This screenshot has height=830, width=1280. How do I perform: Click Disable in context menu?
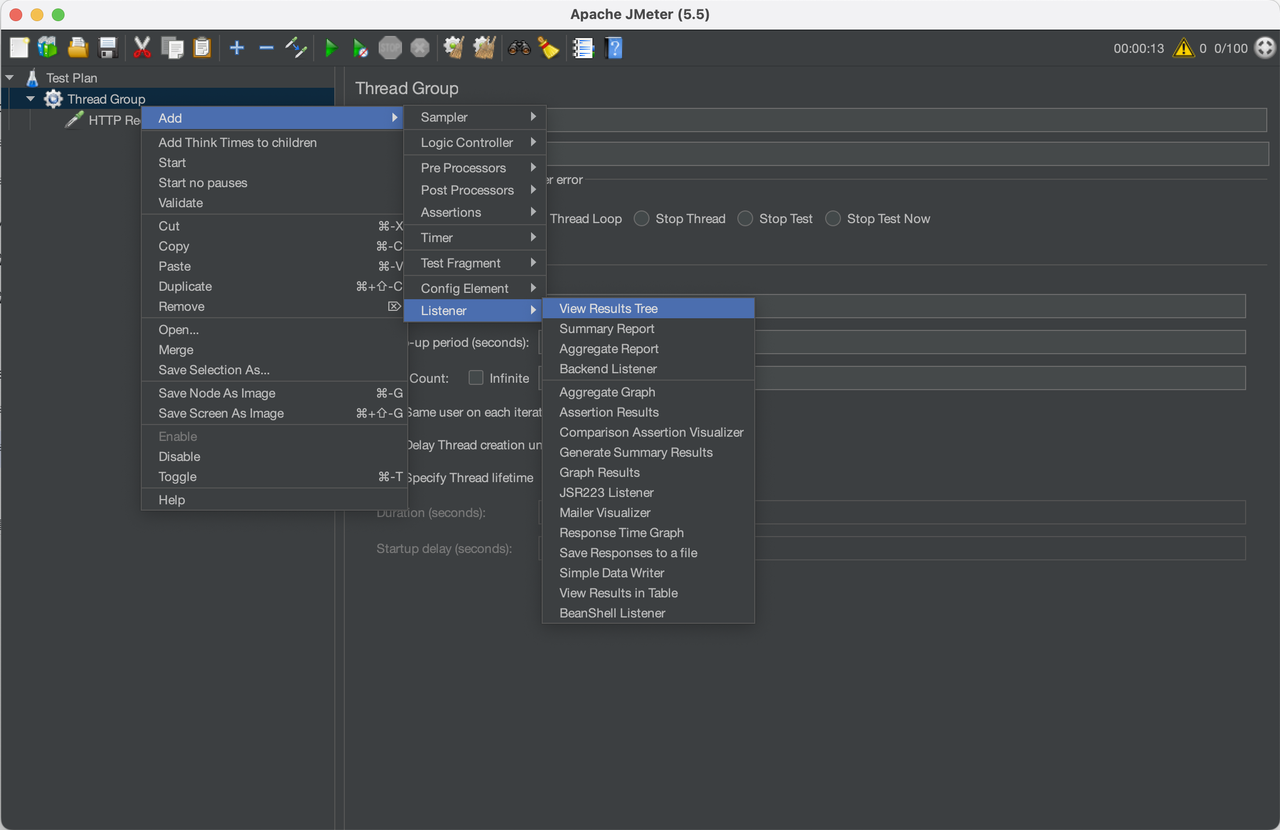pos(273,456)
